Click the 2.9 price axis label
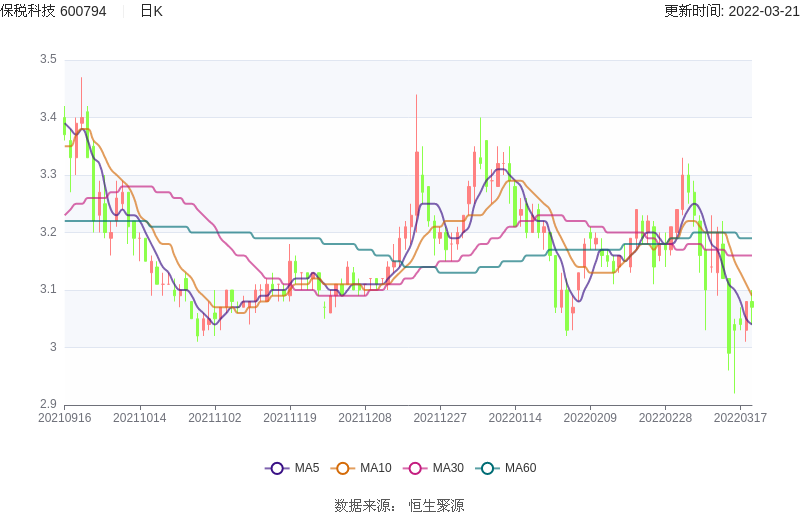This screenshot has height=517, width=800. [47, 405]
